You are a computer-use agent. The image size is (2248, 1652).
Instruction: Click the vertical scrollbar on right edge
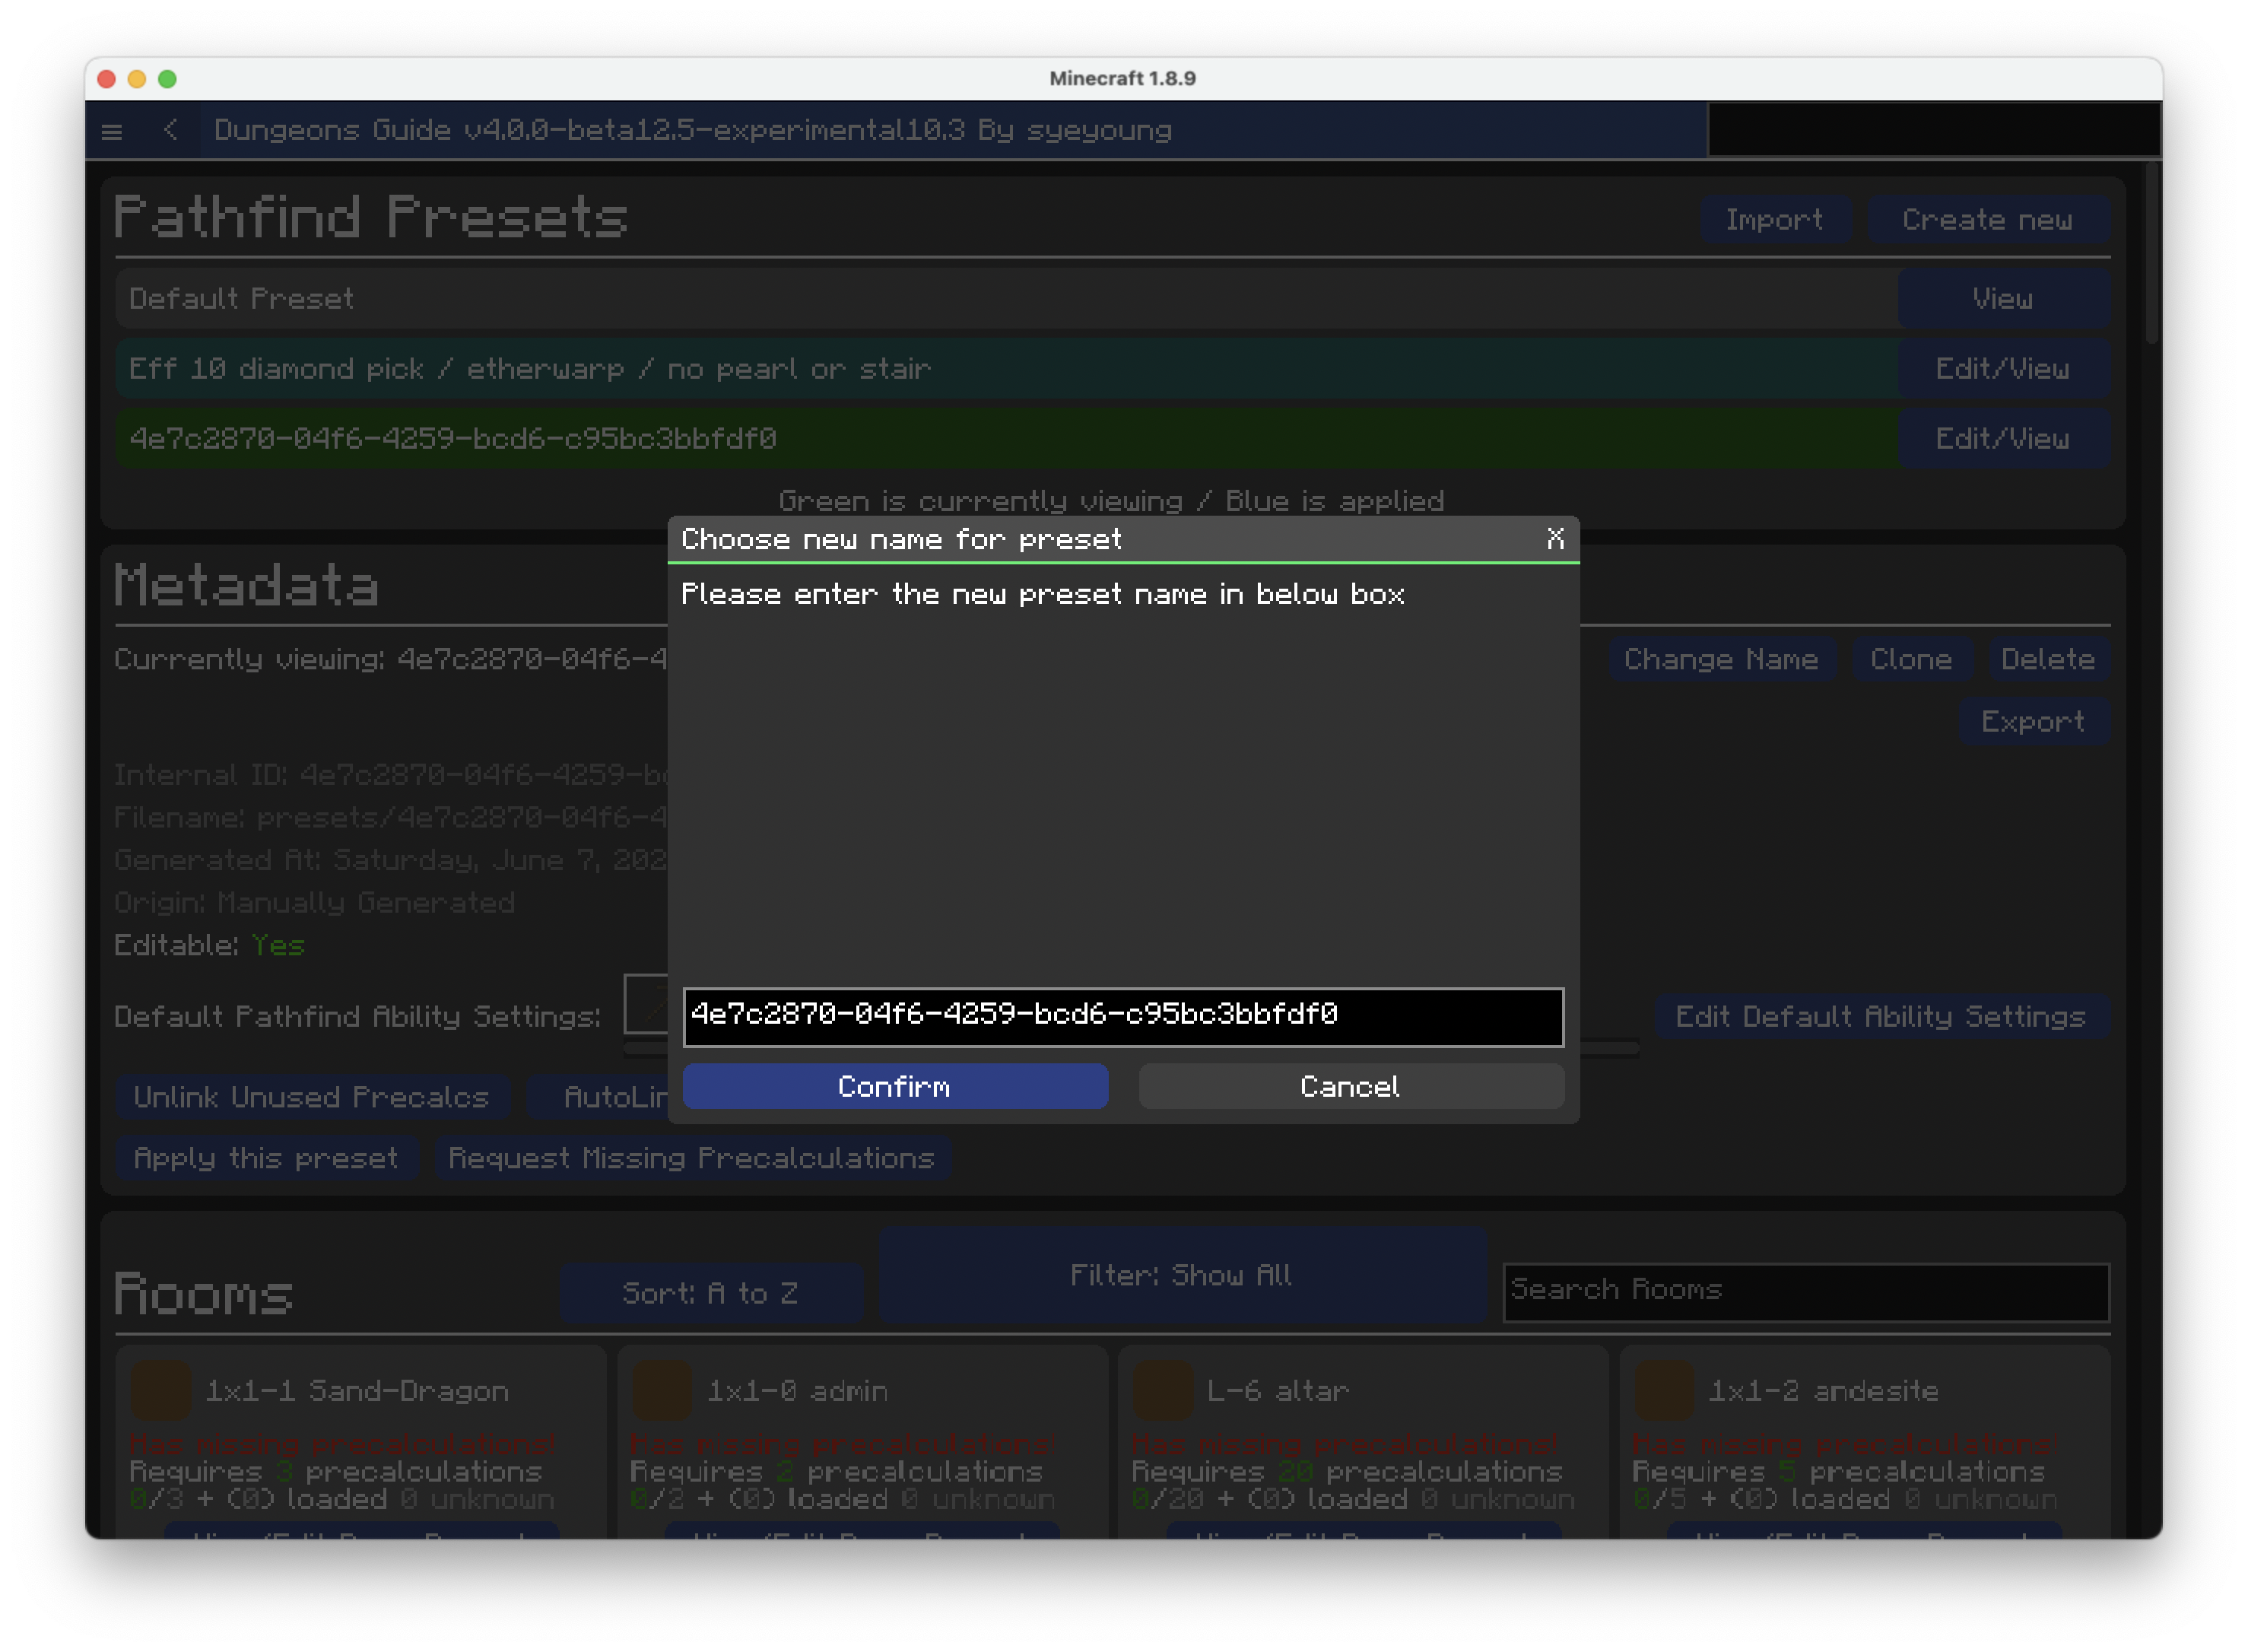coord(2152,255)
